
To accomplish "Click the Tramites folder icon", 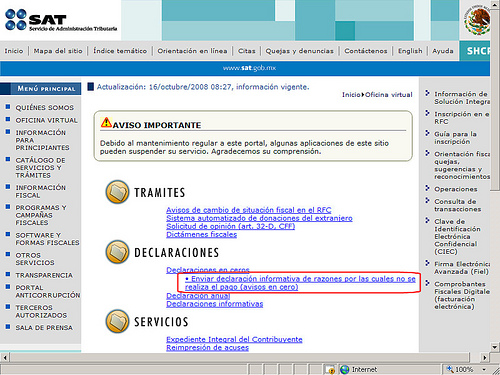I will (117, 192).
